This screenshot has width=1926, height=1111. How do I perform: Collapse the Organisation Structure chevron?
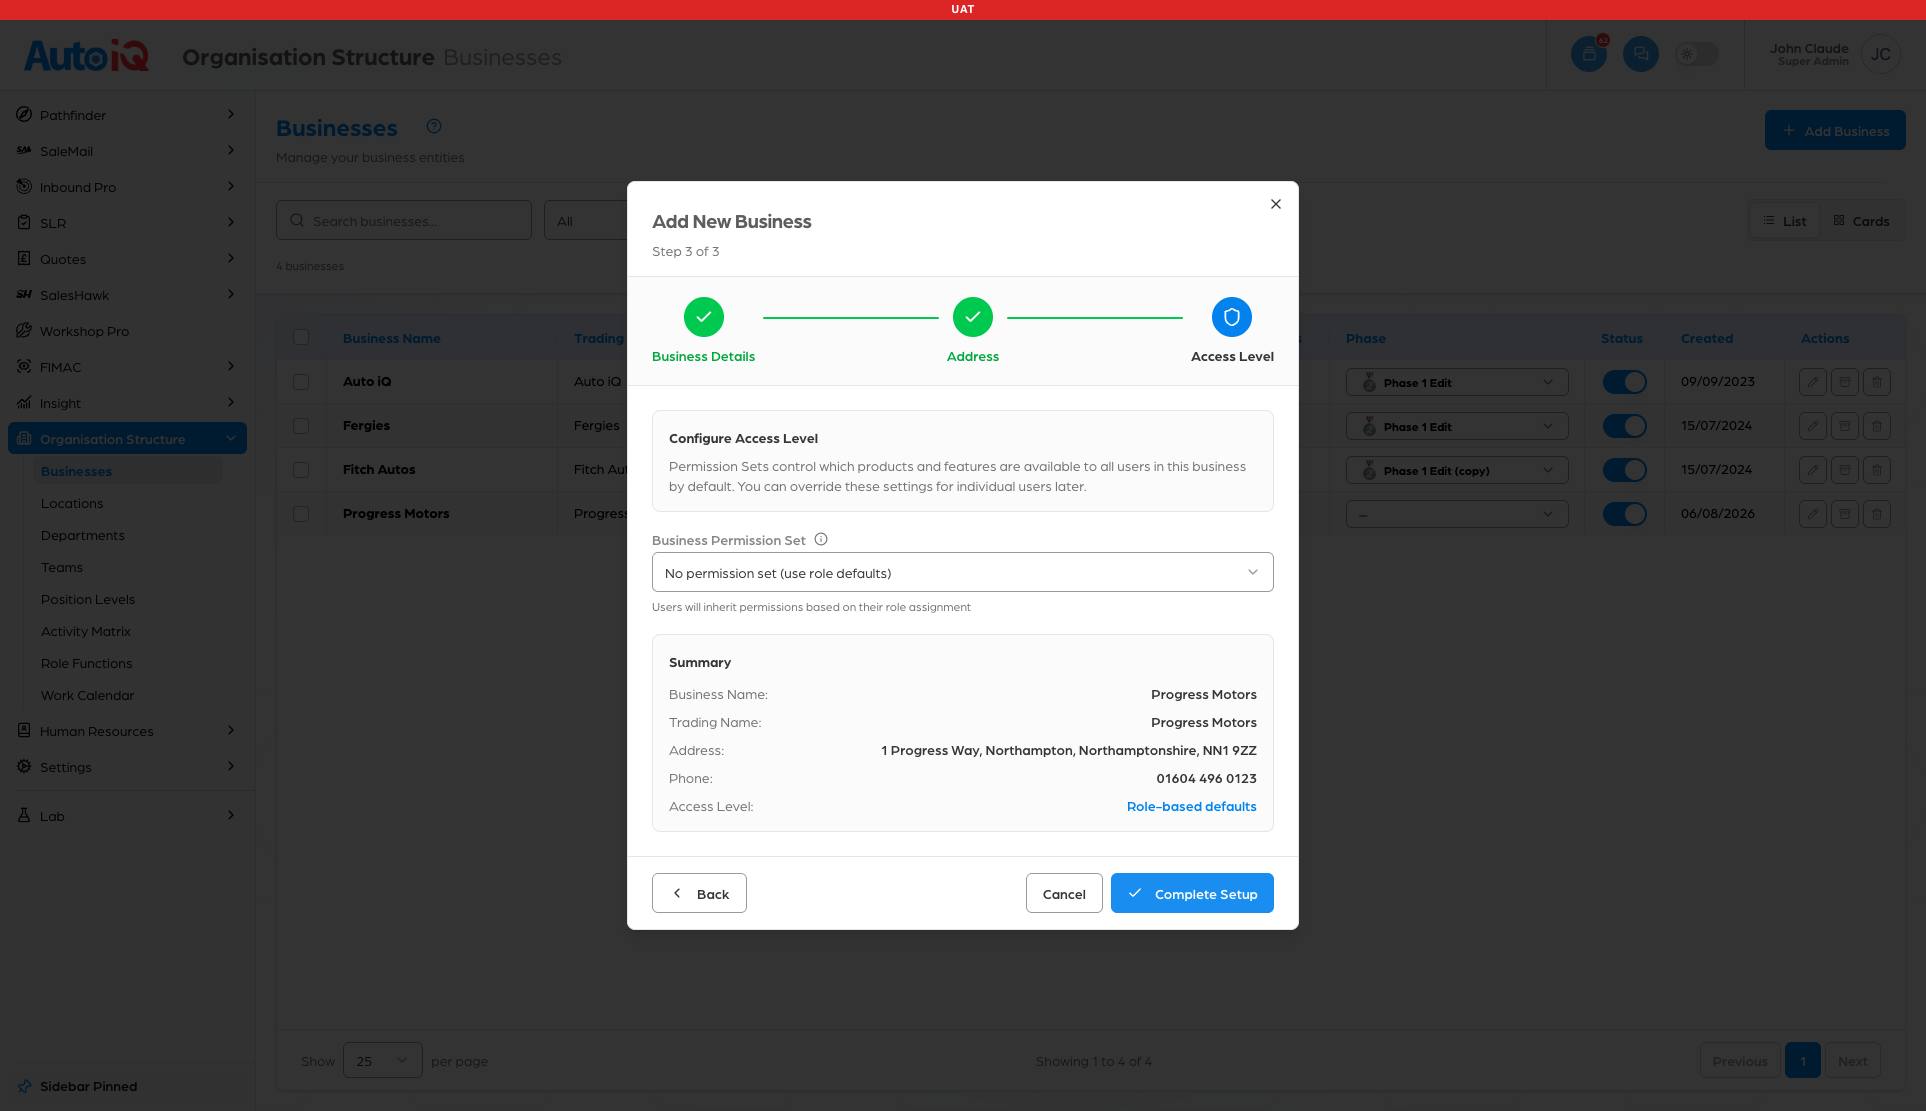coord(231,438)
